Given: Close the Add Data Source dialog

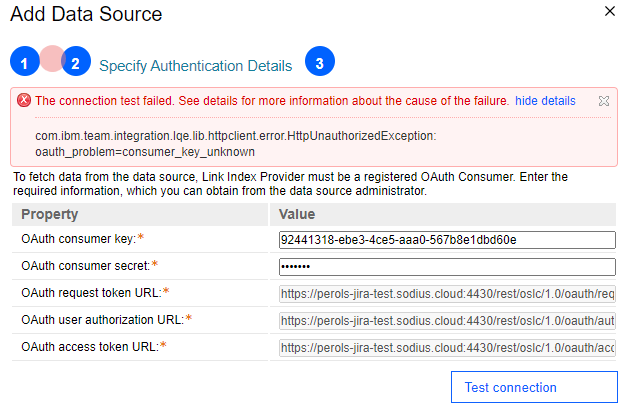Looking at the screenshot, I should tap(610, 11).
